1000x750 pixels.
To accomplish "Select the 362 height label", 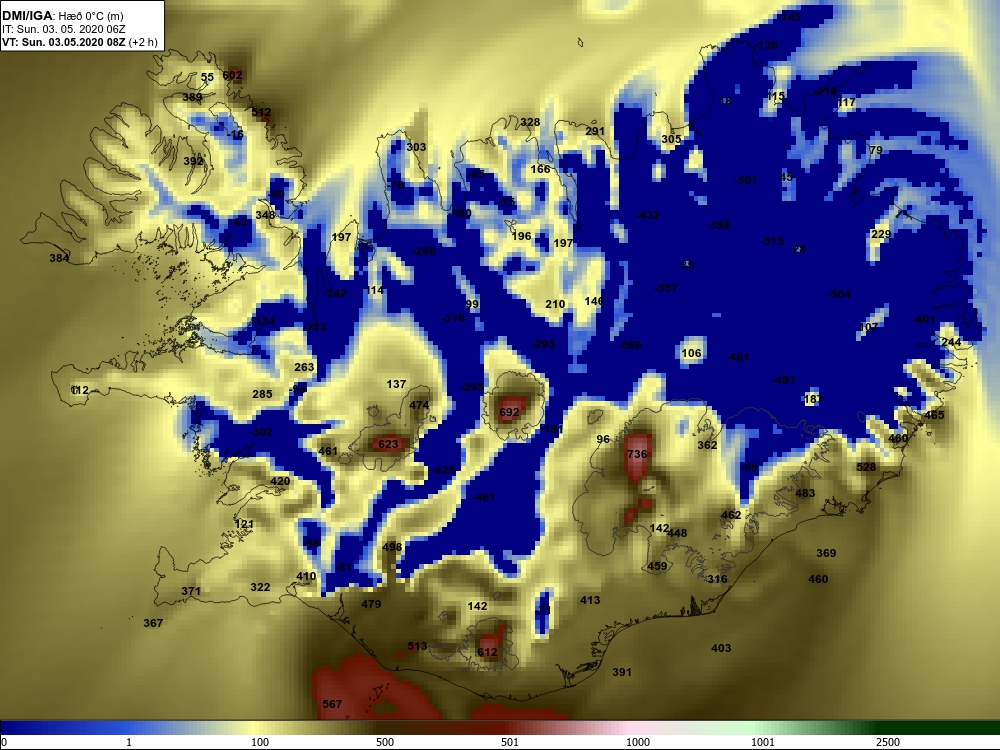I will click(707, 445).
